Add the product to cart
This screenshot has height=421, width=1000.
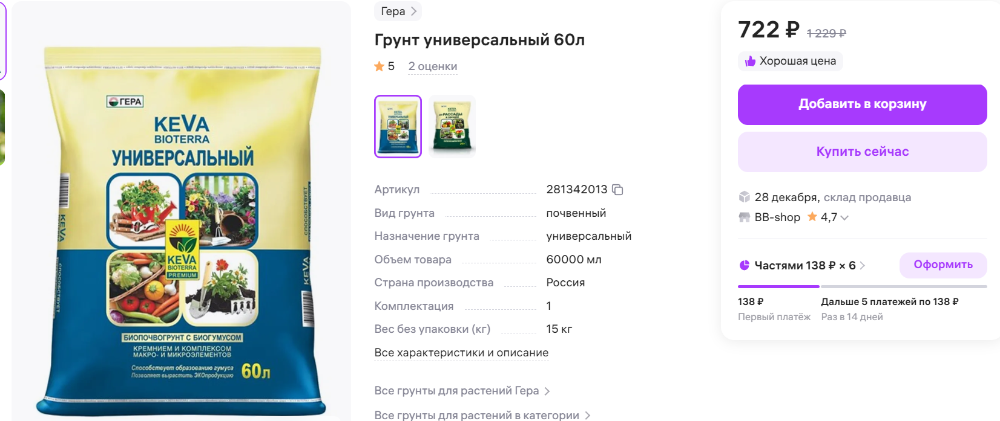[862, 105]
